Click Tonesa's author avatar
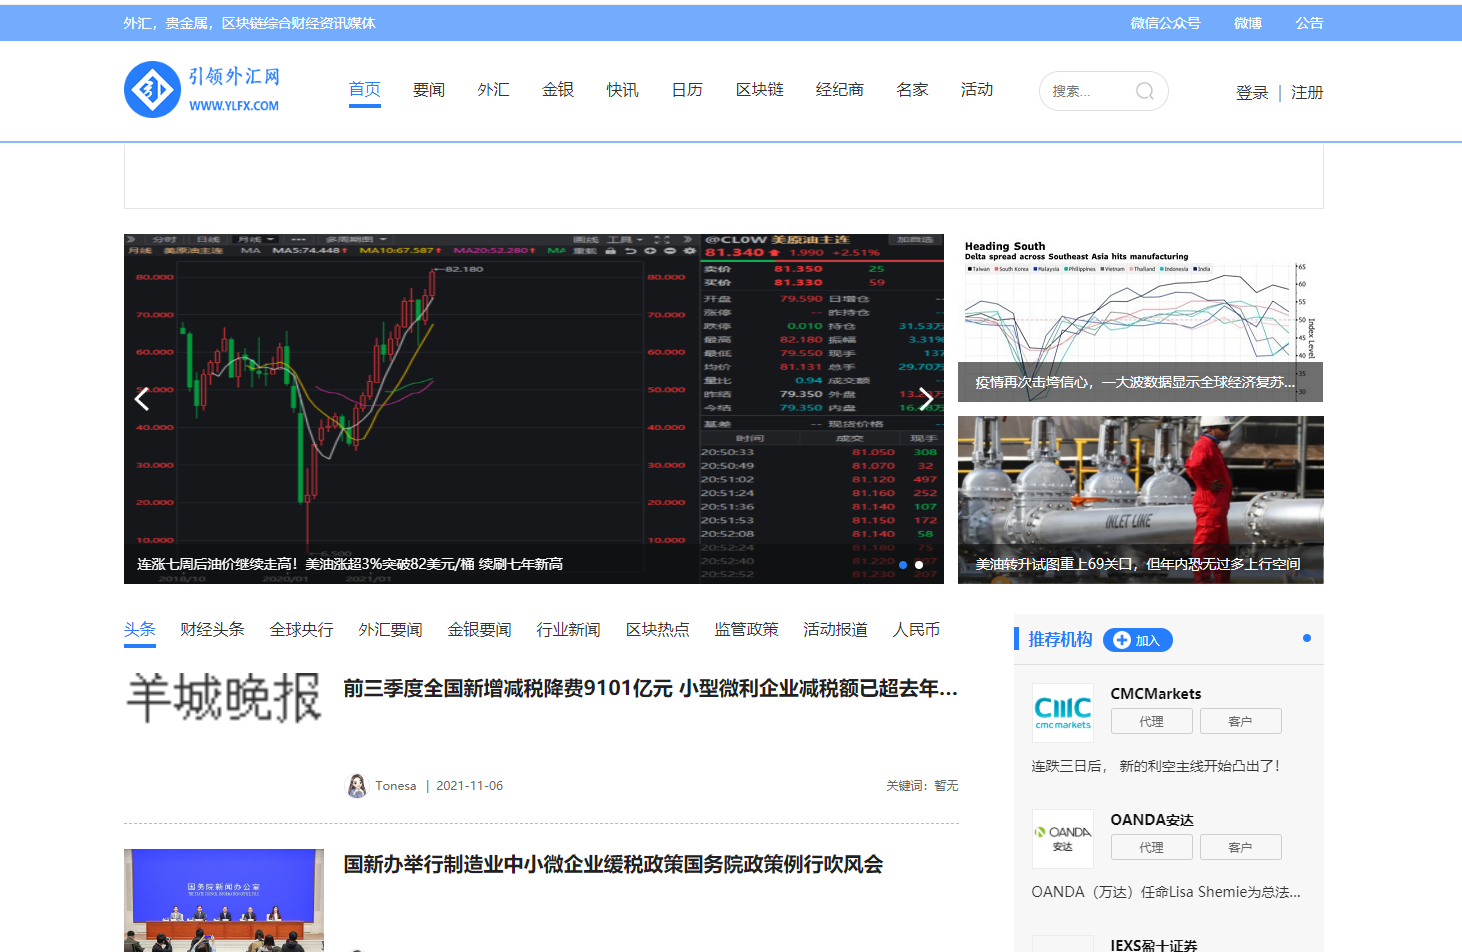The height and width of the screenshot is (952, 1462). 357,786
